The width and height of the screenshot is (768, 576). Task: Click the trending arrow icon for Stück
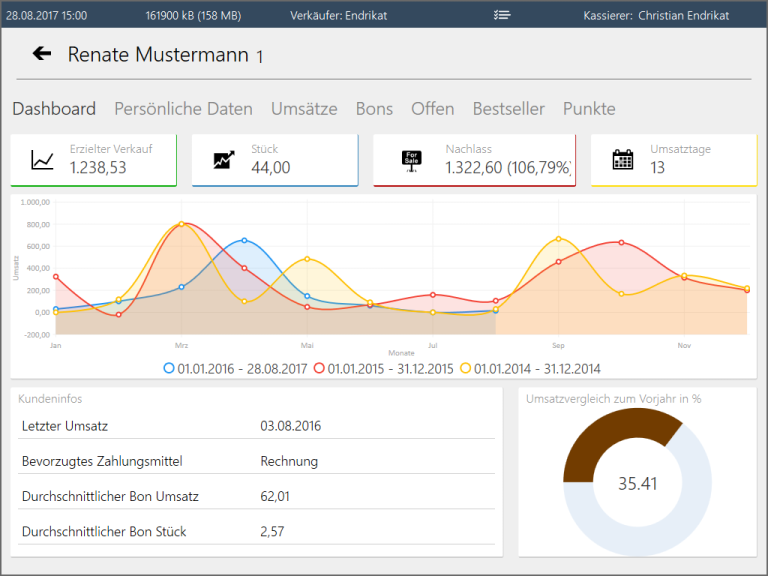click(224, 160)
